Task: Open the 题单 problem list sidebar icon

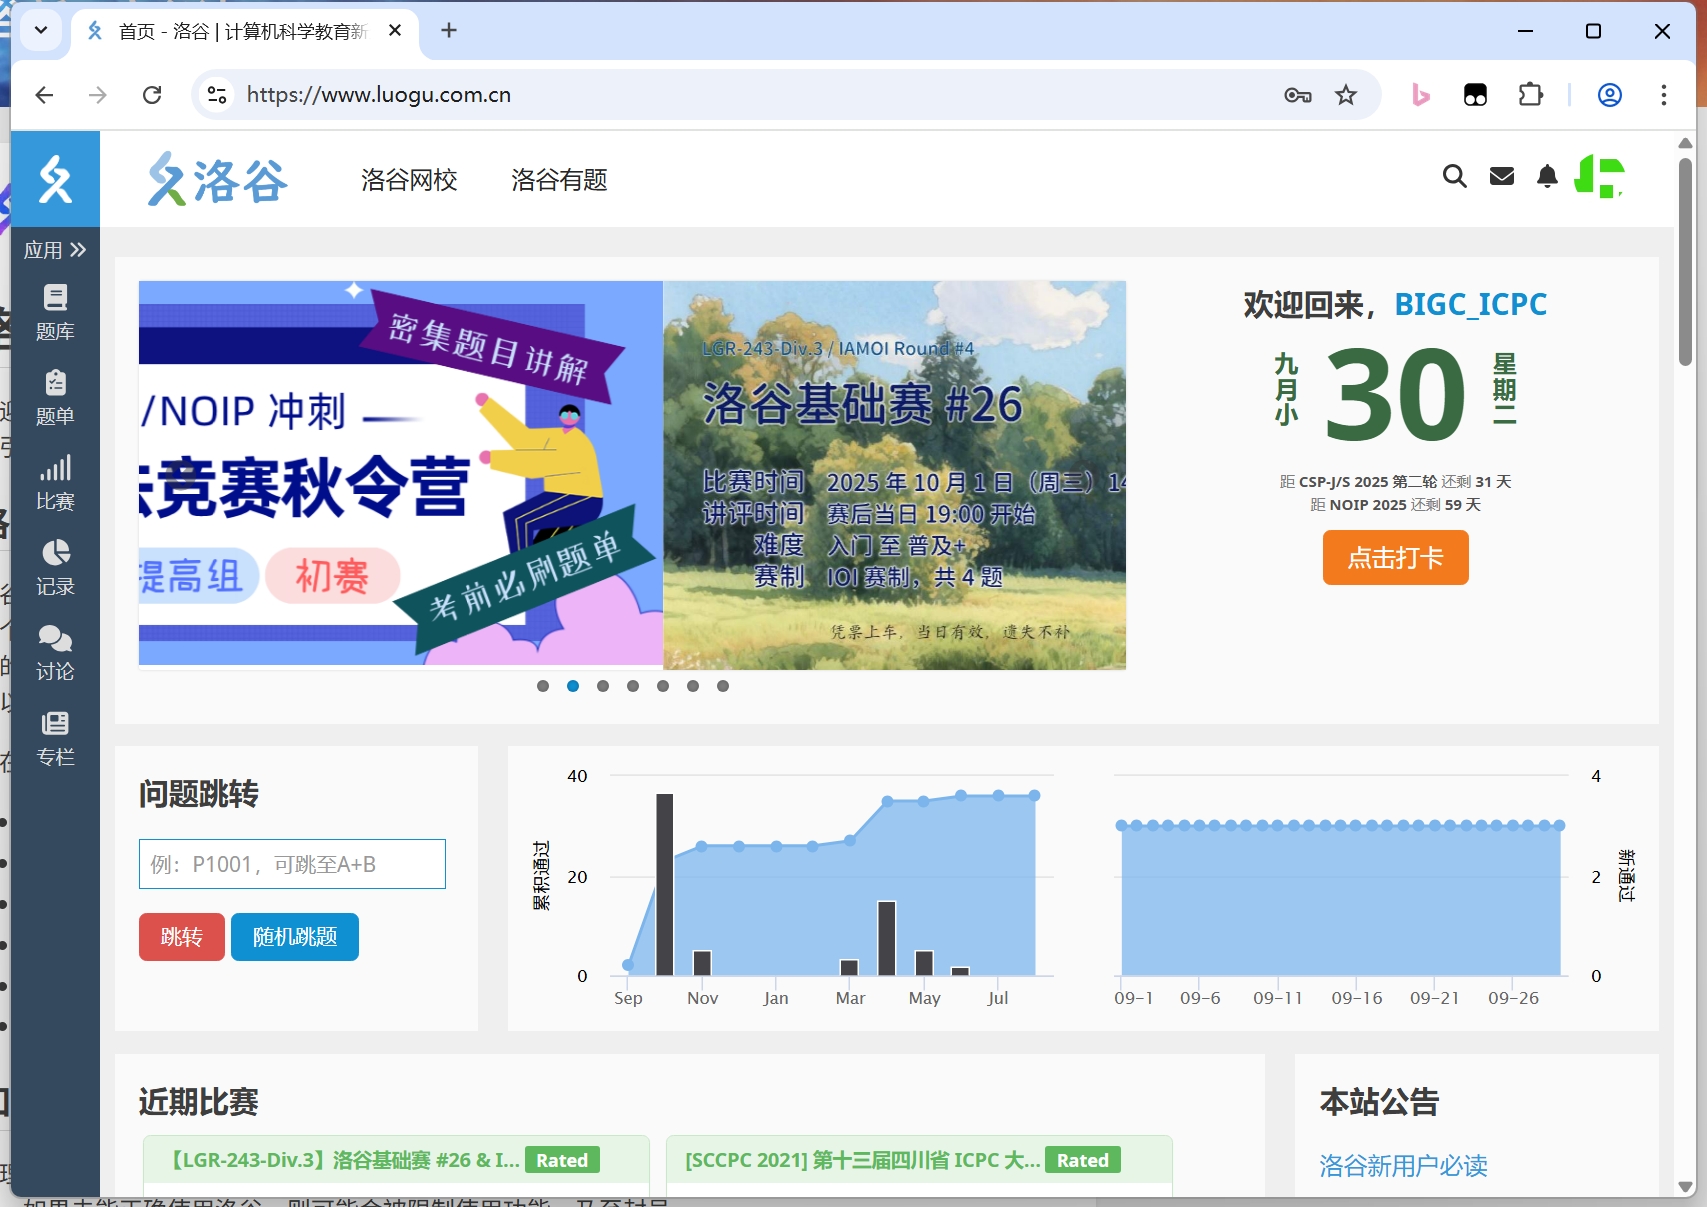Action: (x=55, y=396)
